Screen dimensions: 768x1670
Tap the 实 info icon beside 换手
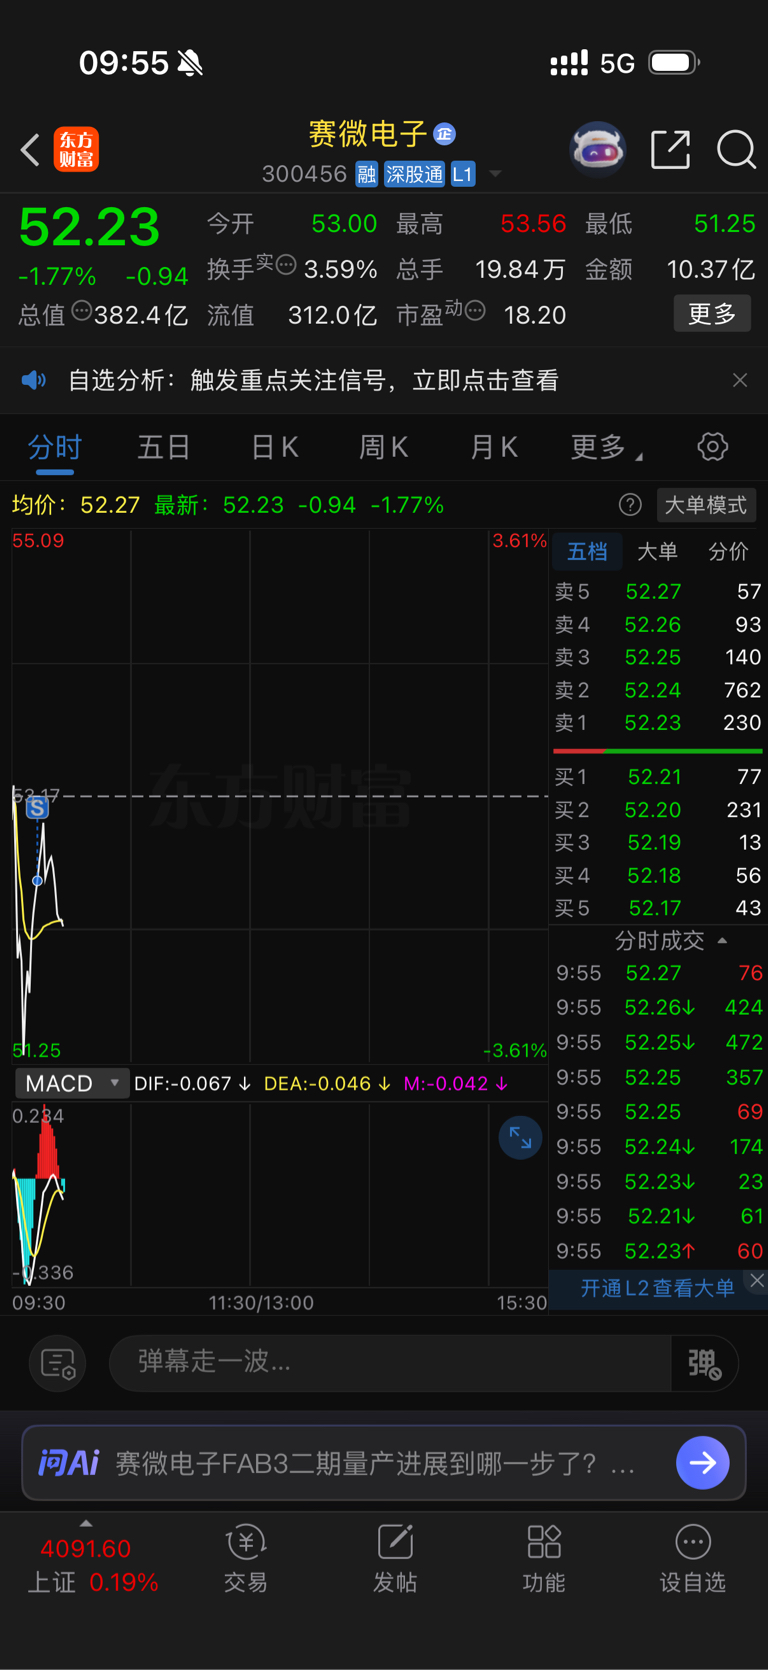coord(285,265)
